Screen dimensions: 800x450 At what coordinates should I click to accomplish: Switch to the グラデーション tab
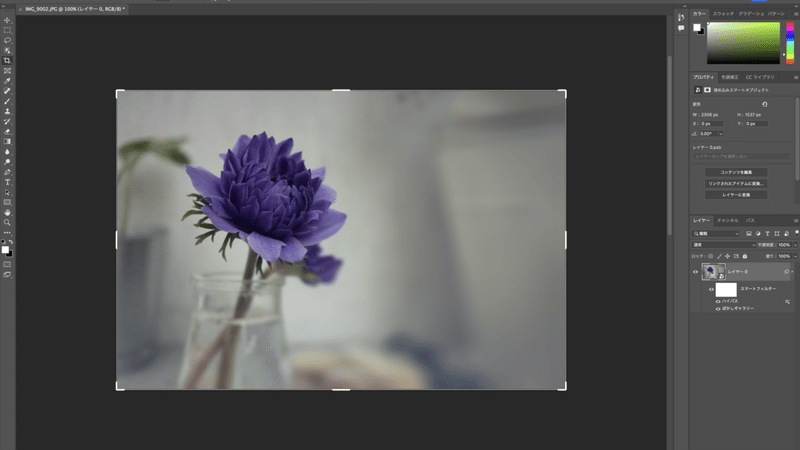(x=751, y=14)
